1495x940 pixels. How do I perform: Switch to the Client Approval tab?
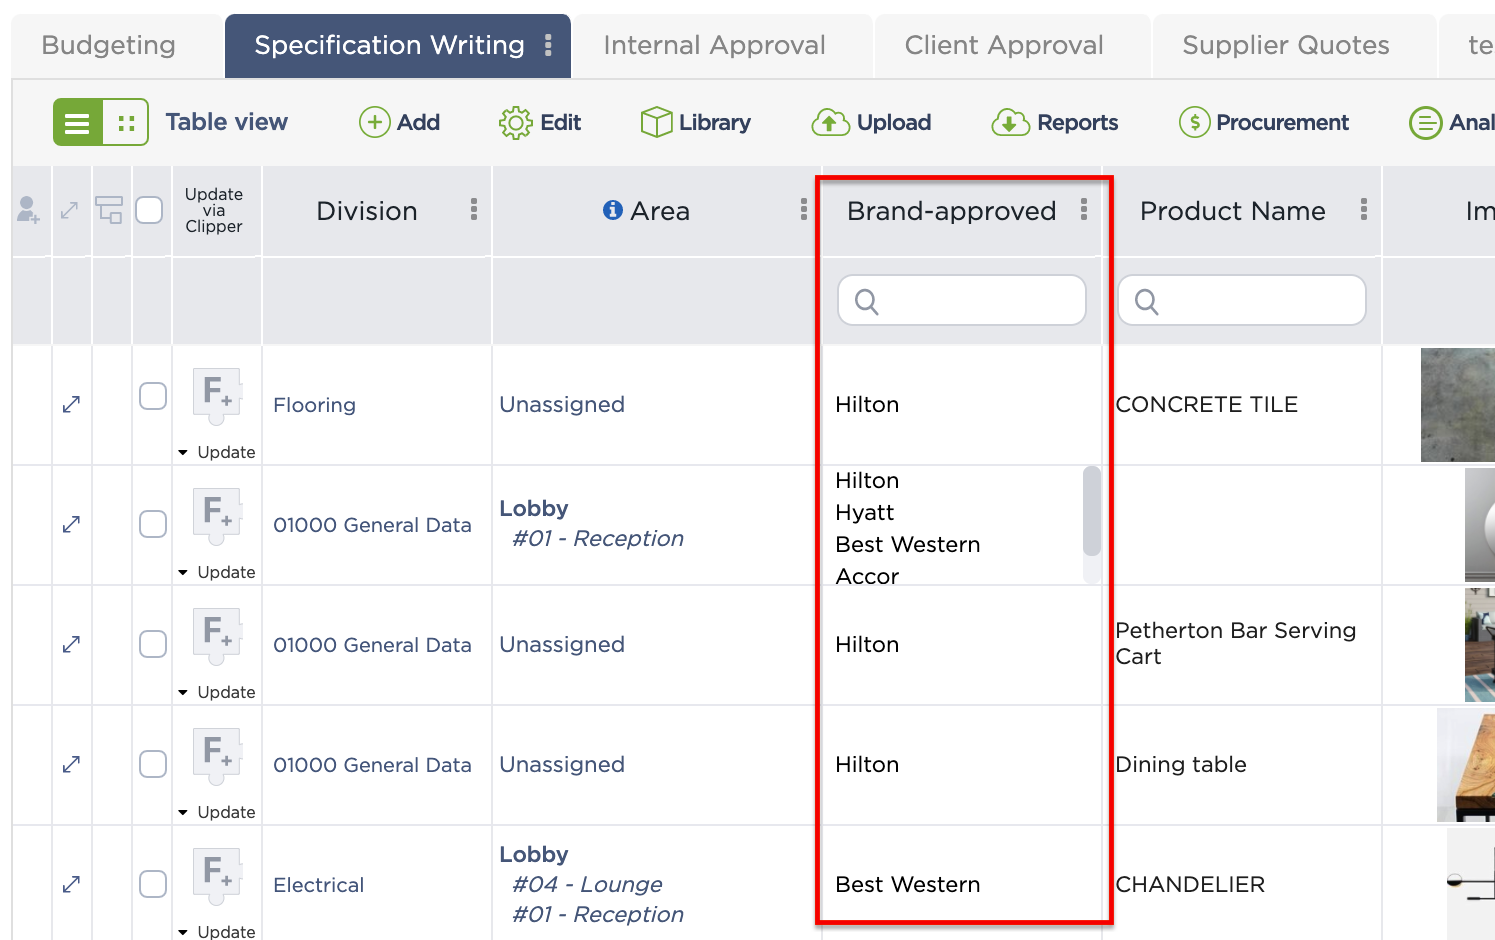pos(1004,45)
